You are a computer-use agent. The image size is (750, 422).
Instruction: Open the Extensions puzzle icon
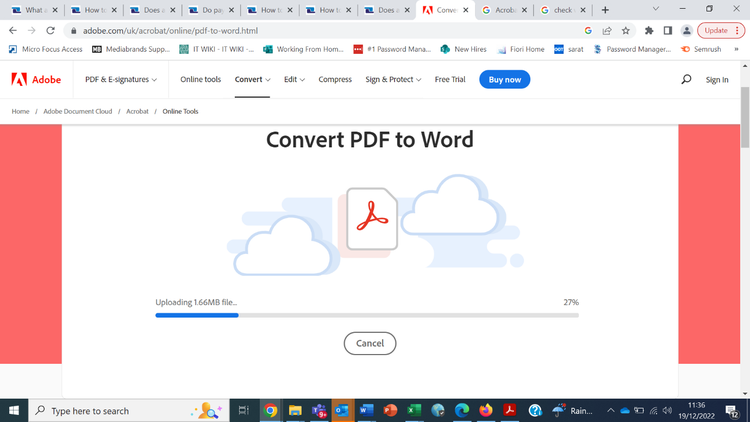[x=649, y=30]
